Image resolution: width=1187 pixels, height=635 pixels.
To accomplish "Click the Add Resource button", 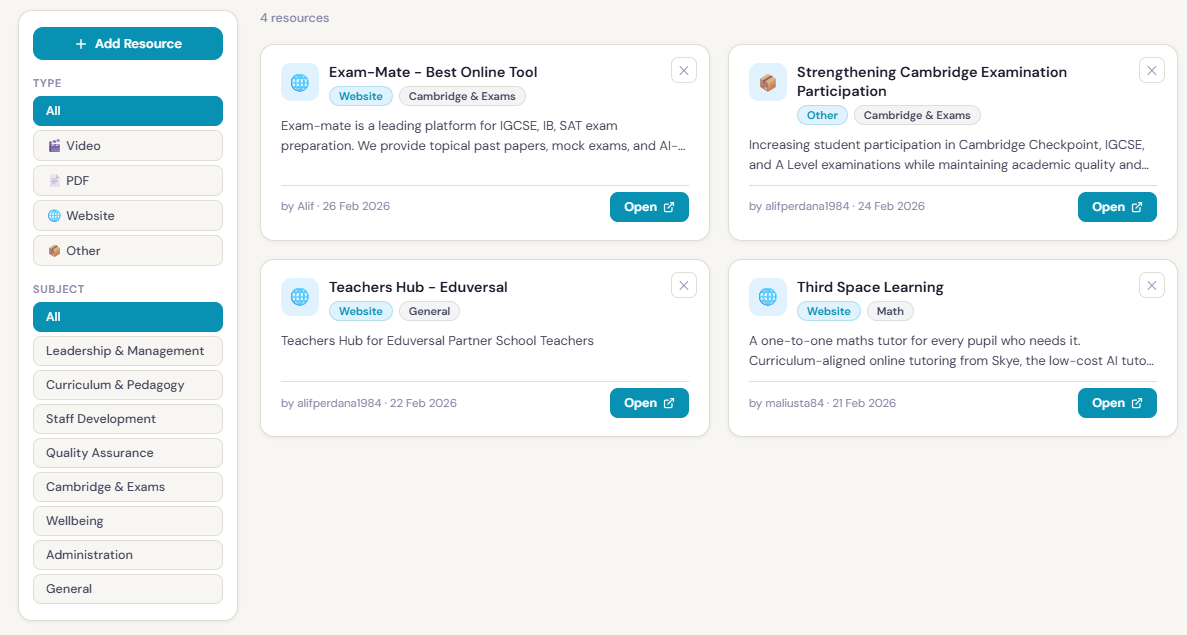I will (x=128, y=44).
